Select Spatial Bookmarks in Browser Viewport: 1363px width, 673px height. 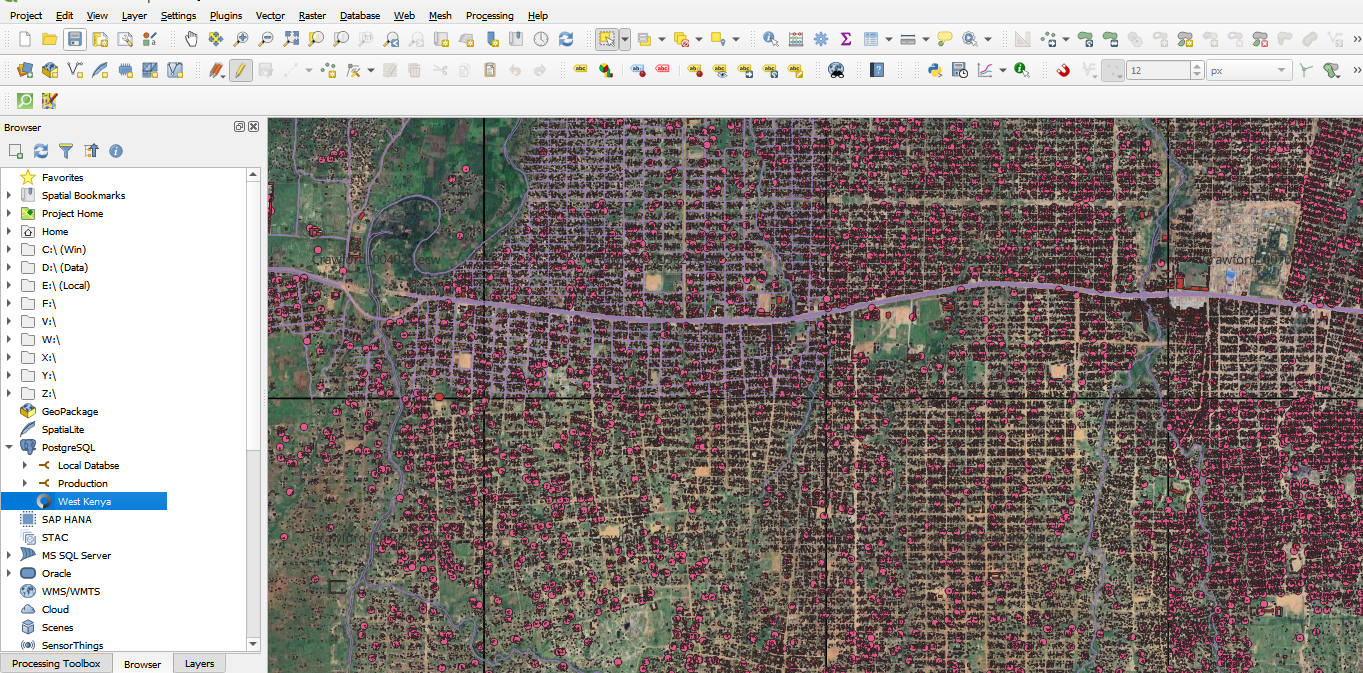click(83, 196)
